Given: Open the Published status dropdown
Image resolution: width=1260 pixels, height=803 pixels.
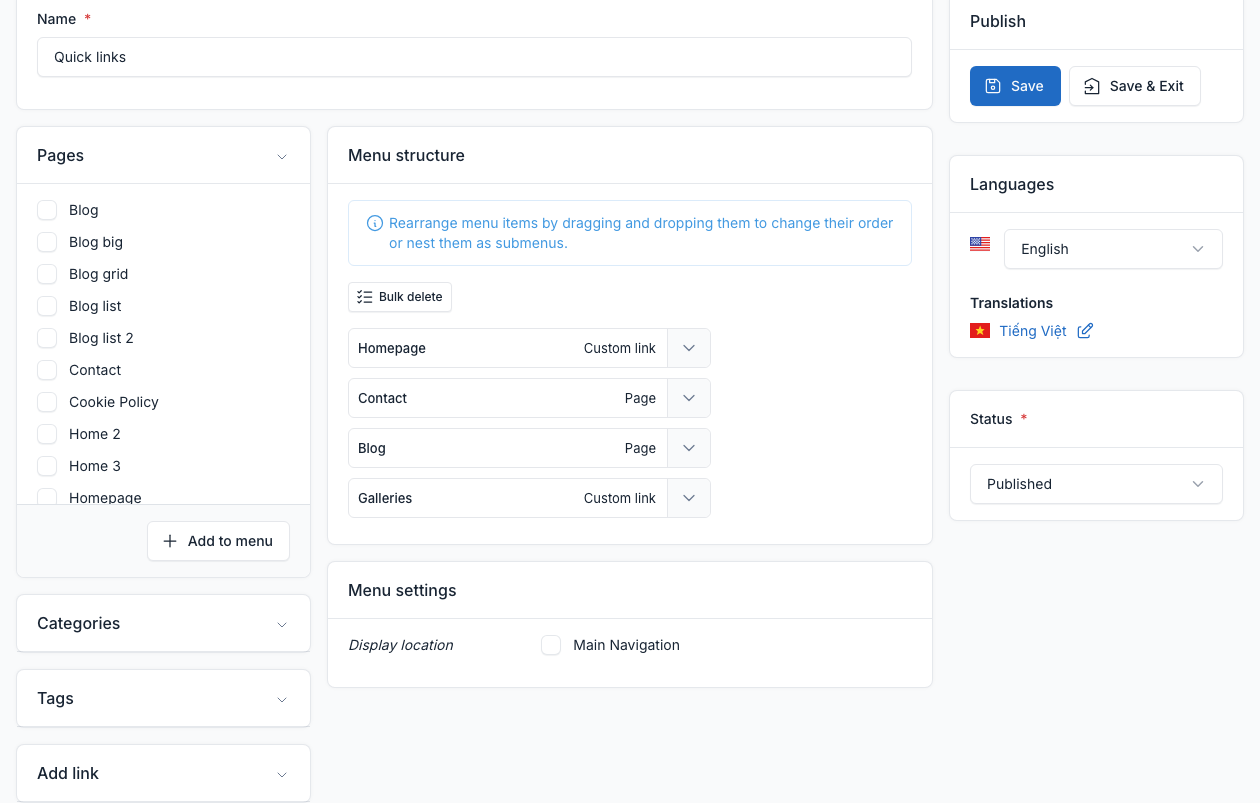Looking at the screenshot, I should pos(1096,484).
